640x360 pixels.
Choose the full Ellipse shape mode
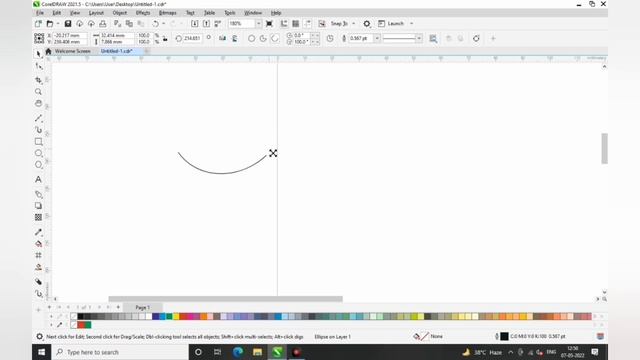pyautogui.click(x=251, y=38)
